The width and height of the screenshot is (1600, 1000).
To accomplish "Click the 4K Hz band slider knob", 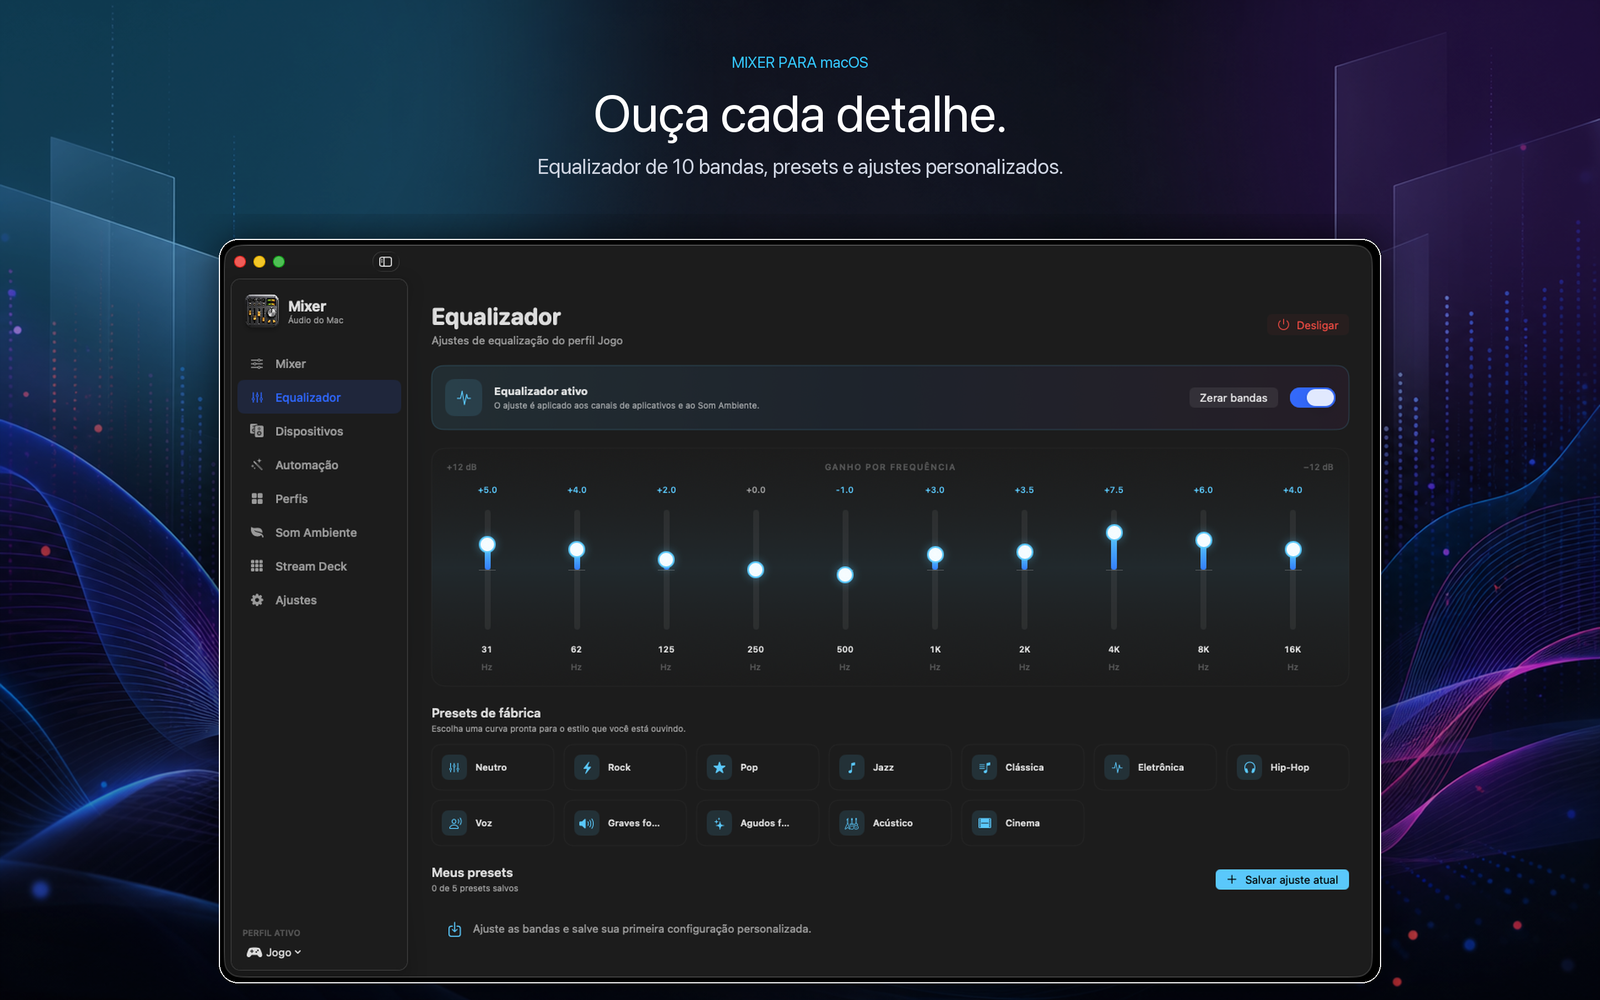I will pos(1114,533).
